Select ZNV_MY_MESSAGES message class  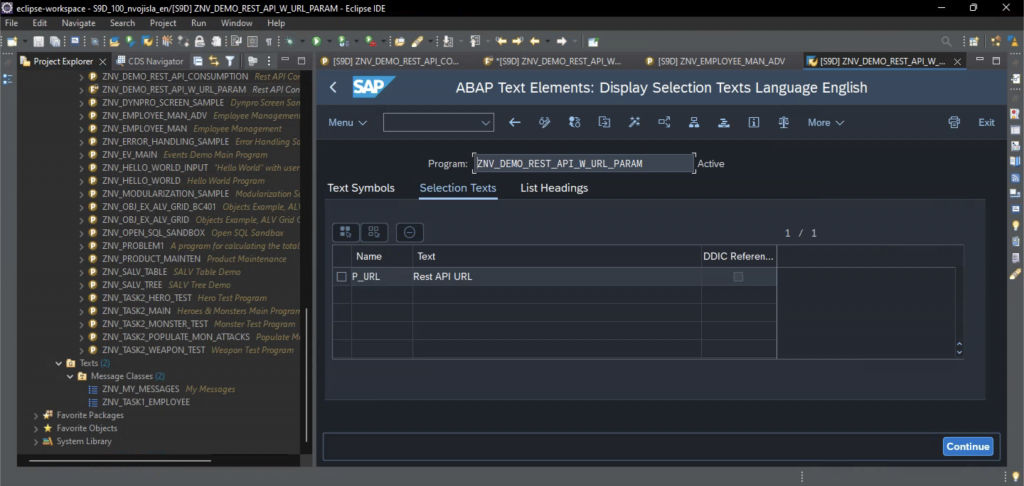[x=140, y=389]
